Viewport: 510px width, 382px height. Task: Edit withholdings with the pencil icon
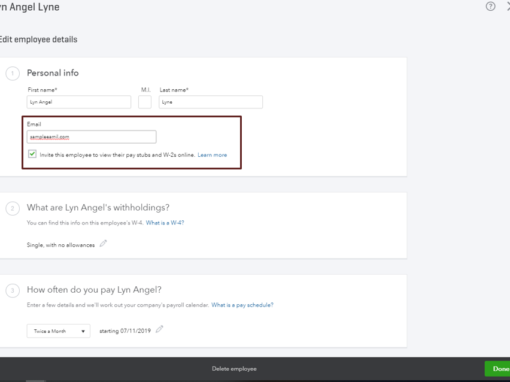point(103,244)
